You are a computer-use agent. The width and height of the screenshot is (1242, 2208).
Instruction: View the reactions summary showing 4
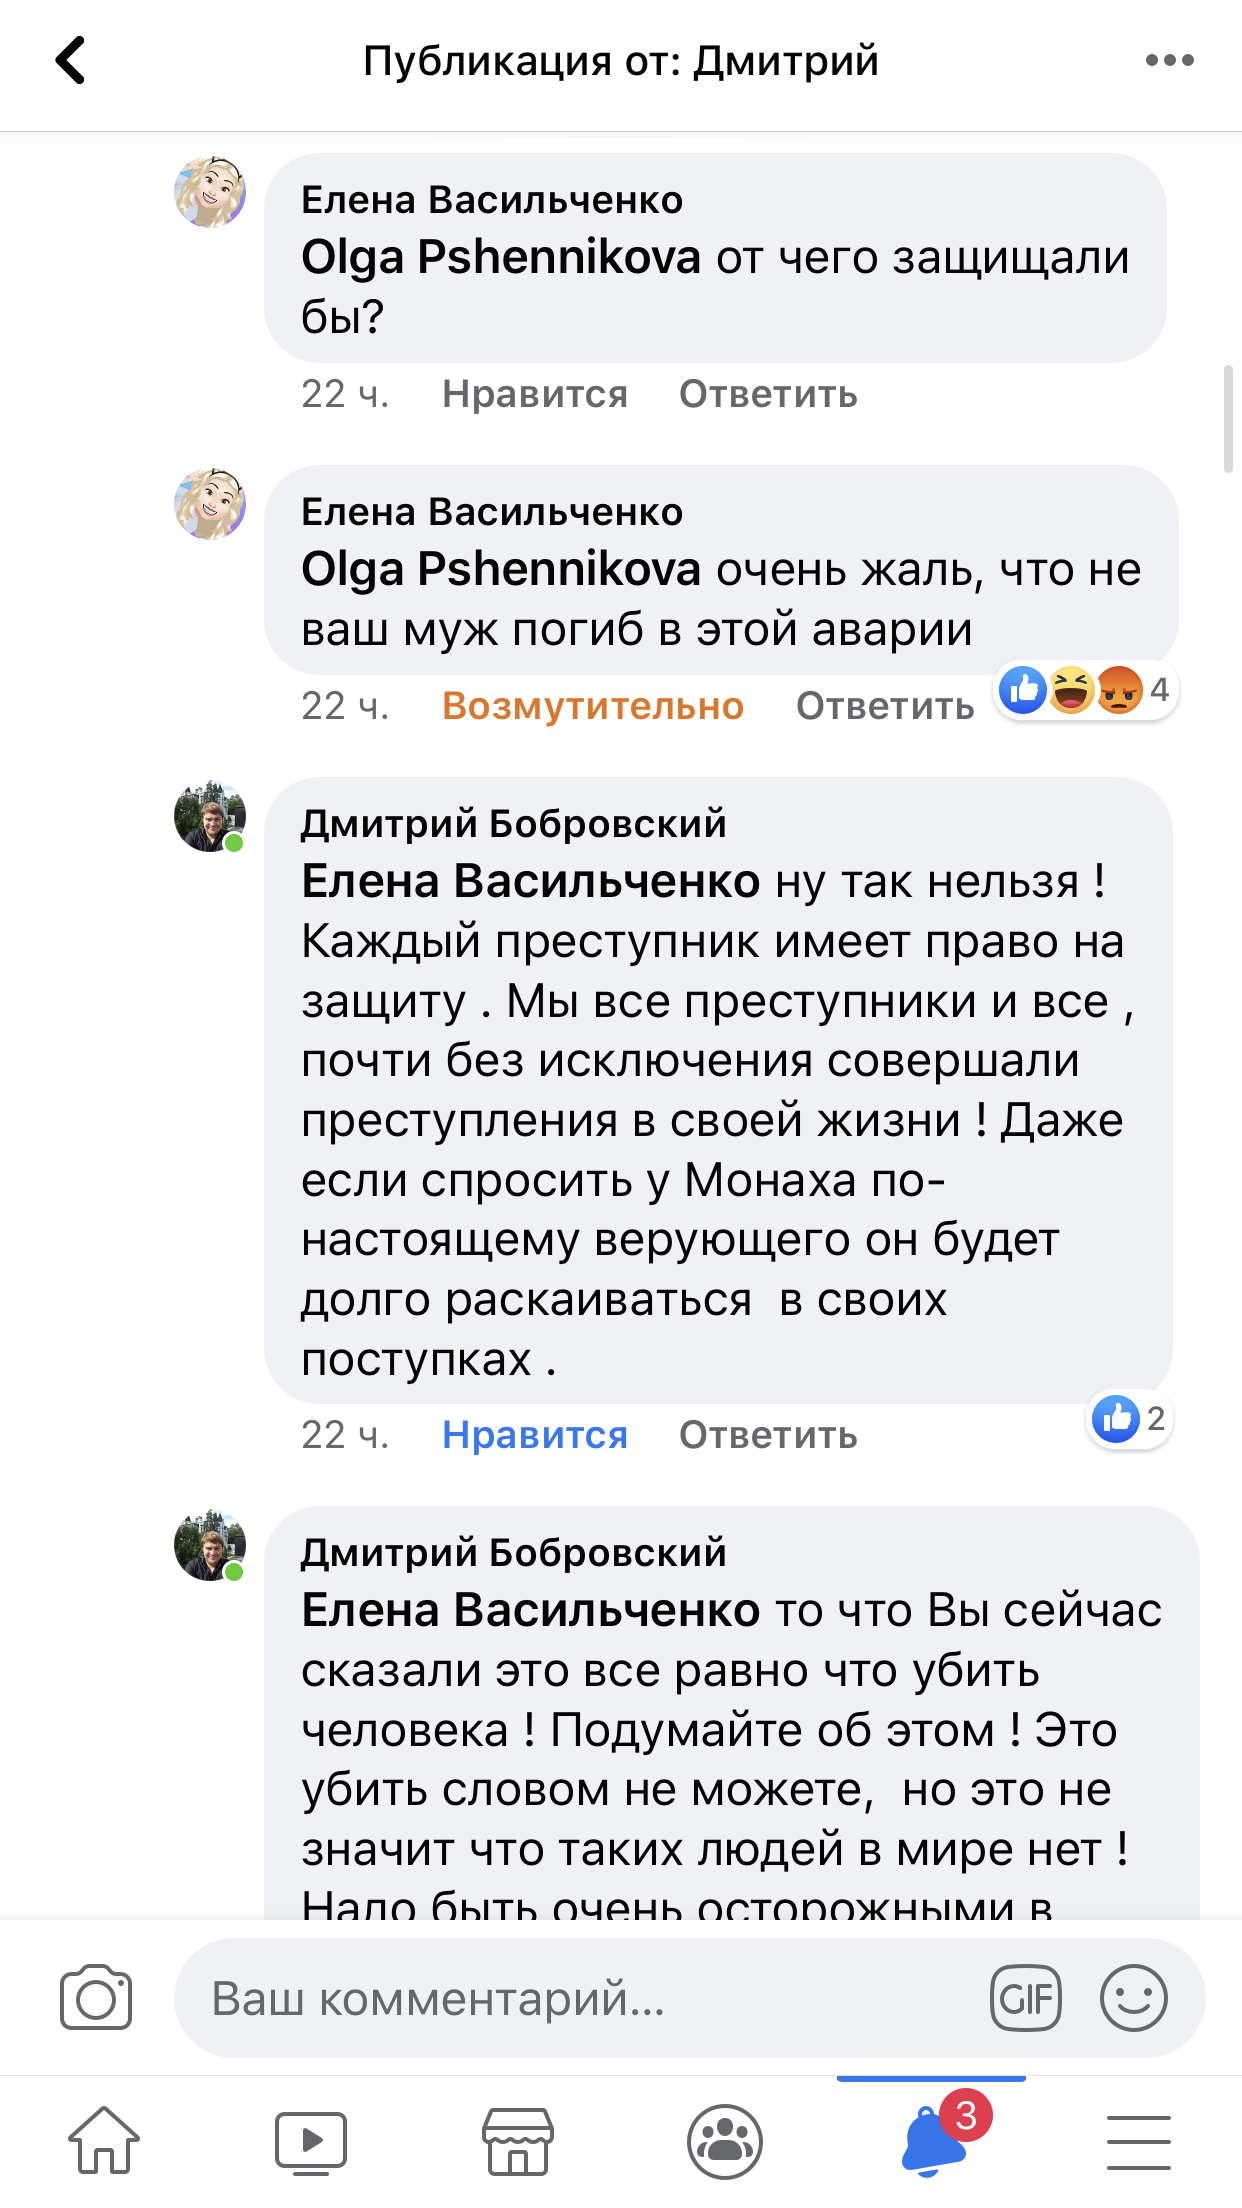coord(1086,690)
